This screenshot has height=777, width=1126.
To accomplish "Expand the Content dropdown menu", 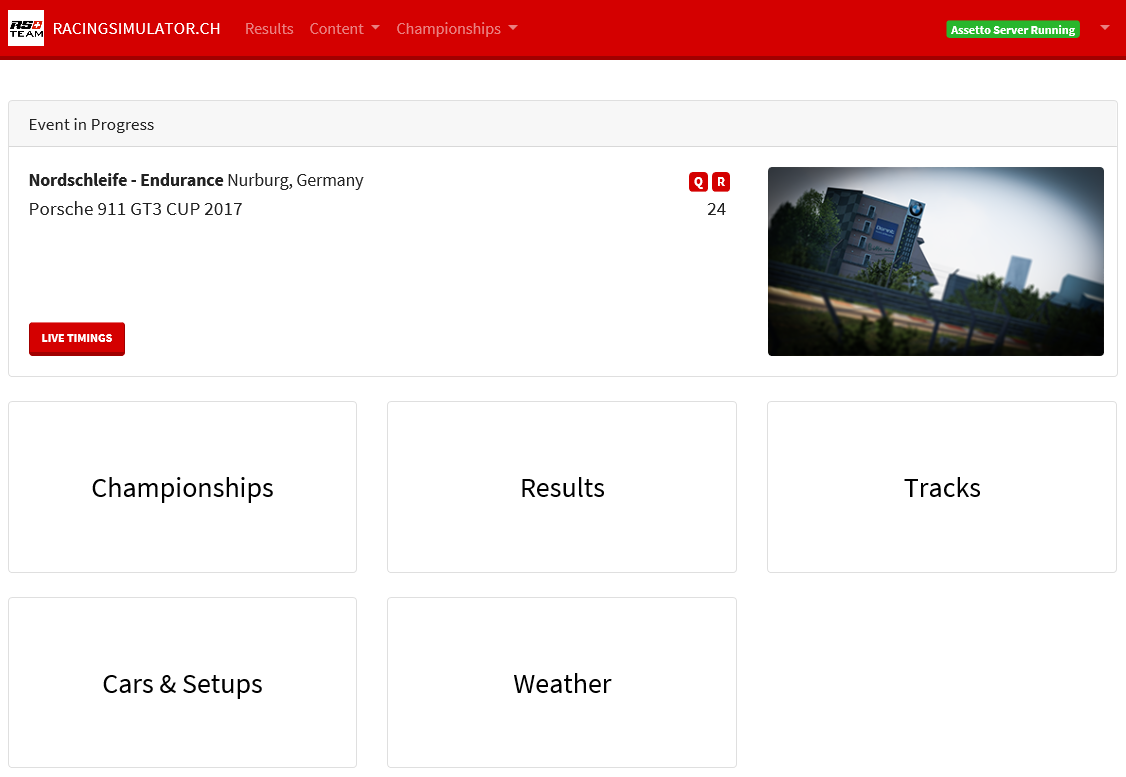I will [345, 29].
